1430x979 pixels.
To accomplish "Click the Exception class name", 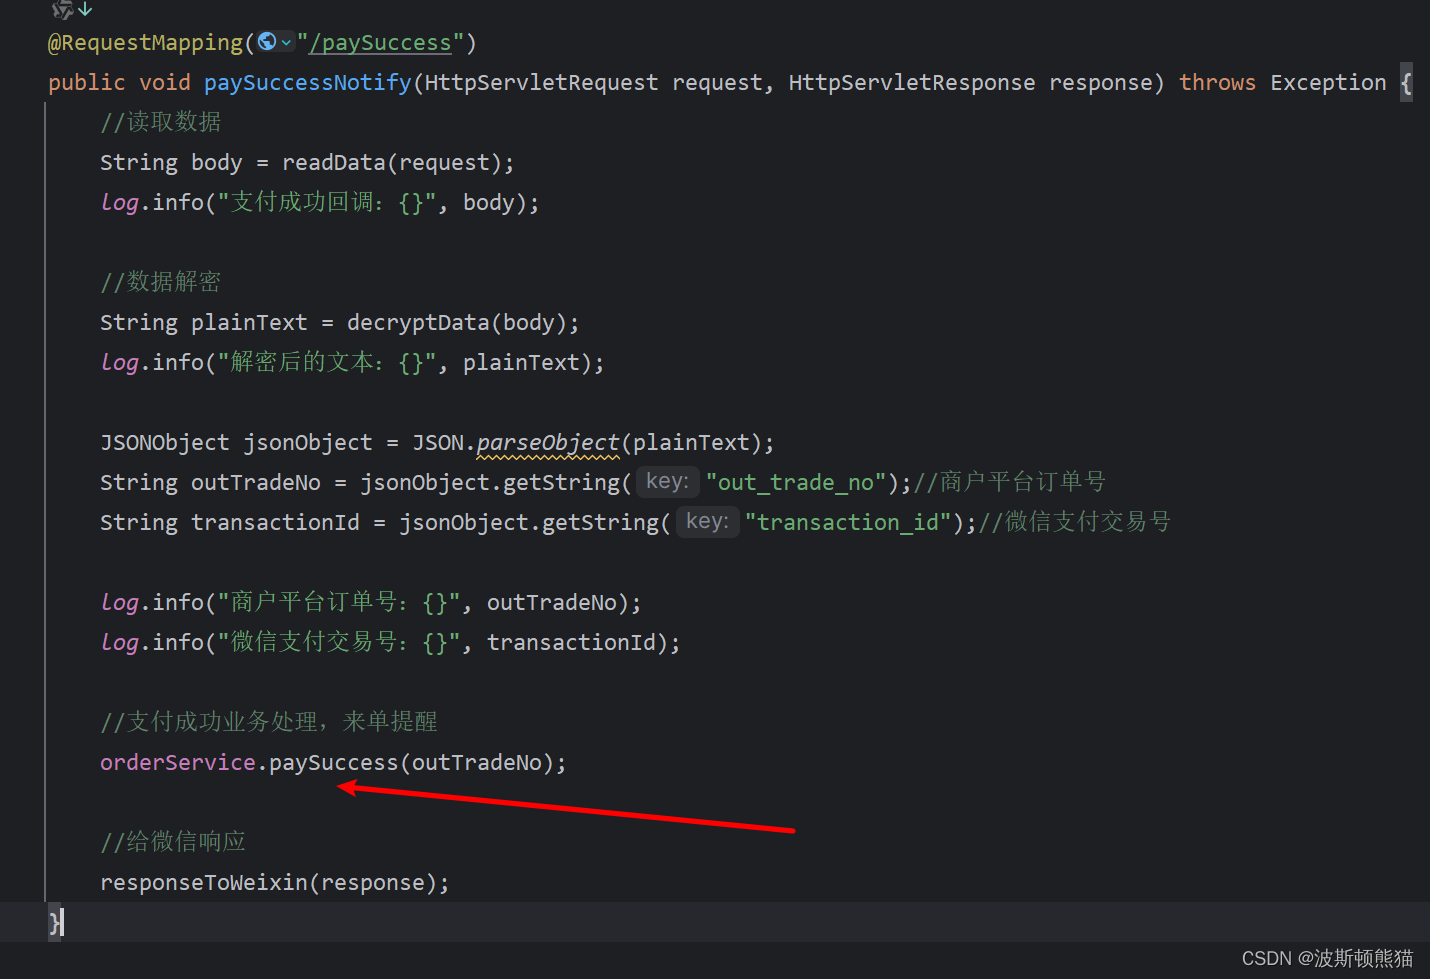I will [1328, 83].
